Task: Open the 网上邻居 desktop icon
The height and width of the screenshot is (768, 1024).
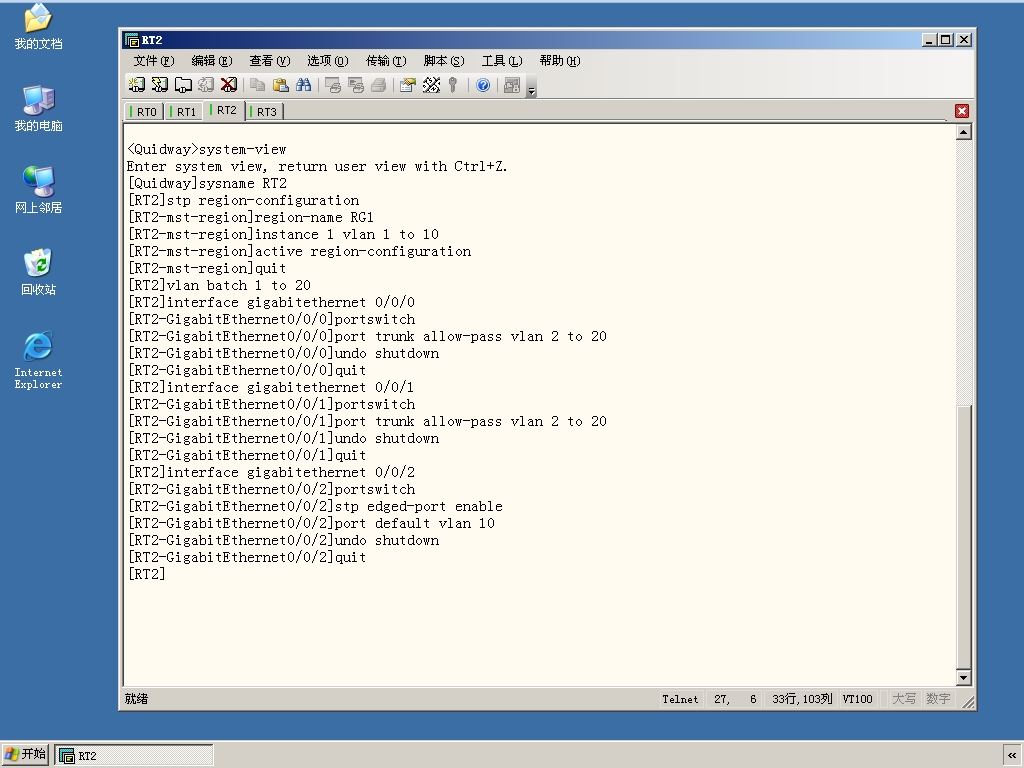Action: 39,189
